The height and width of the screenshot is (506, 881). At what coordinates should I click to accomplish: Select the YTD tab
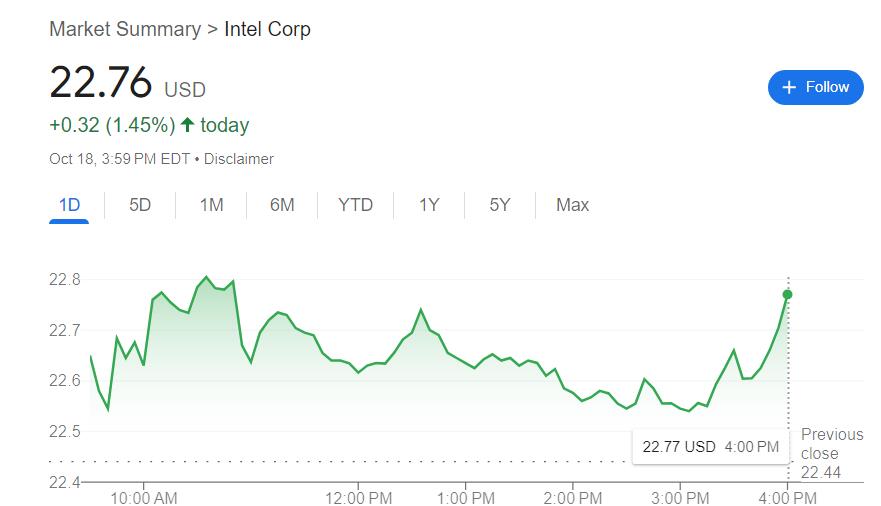click(x=355, y=205)
